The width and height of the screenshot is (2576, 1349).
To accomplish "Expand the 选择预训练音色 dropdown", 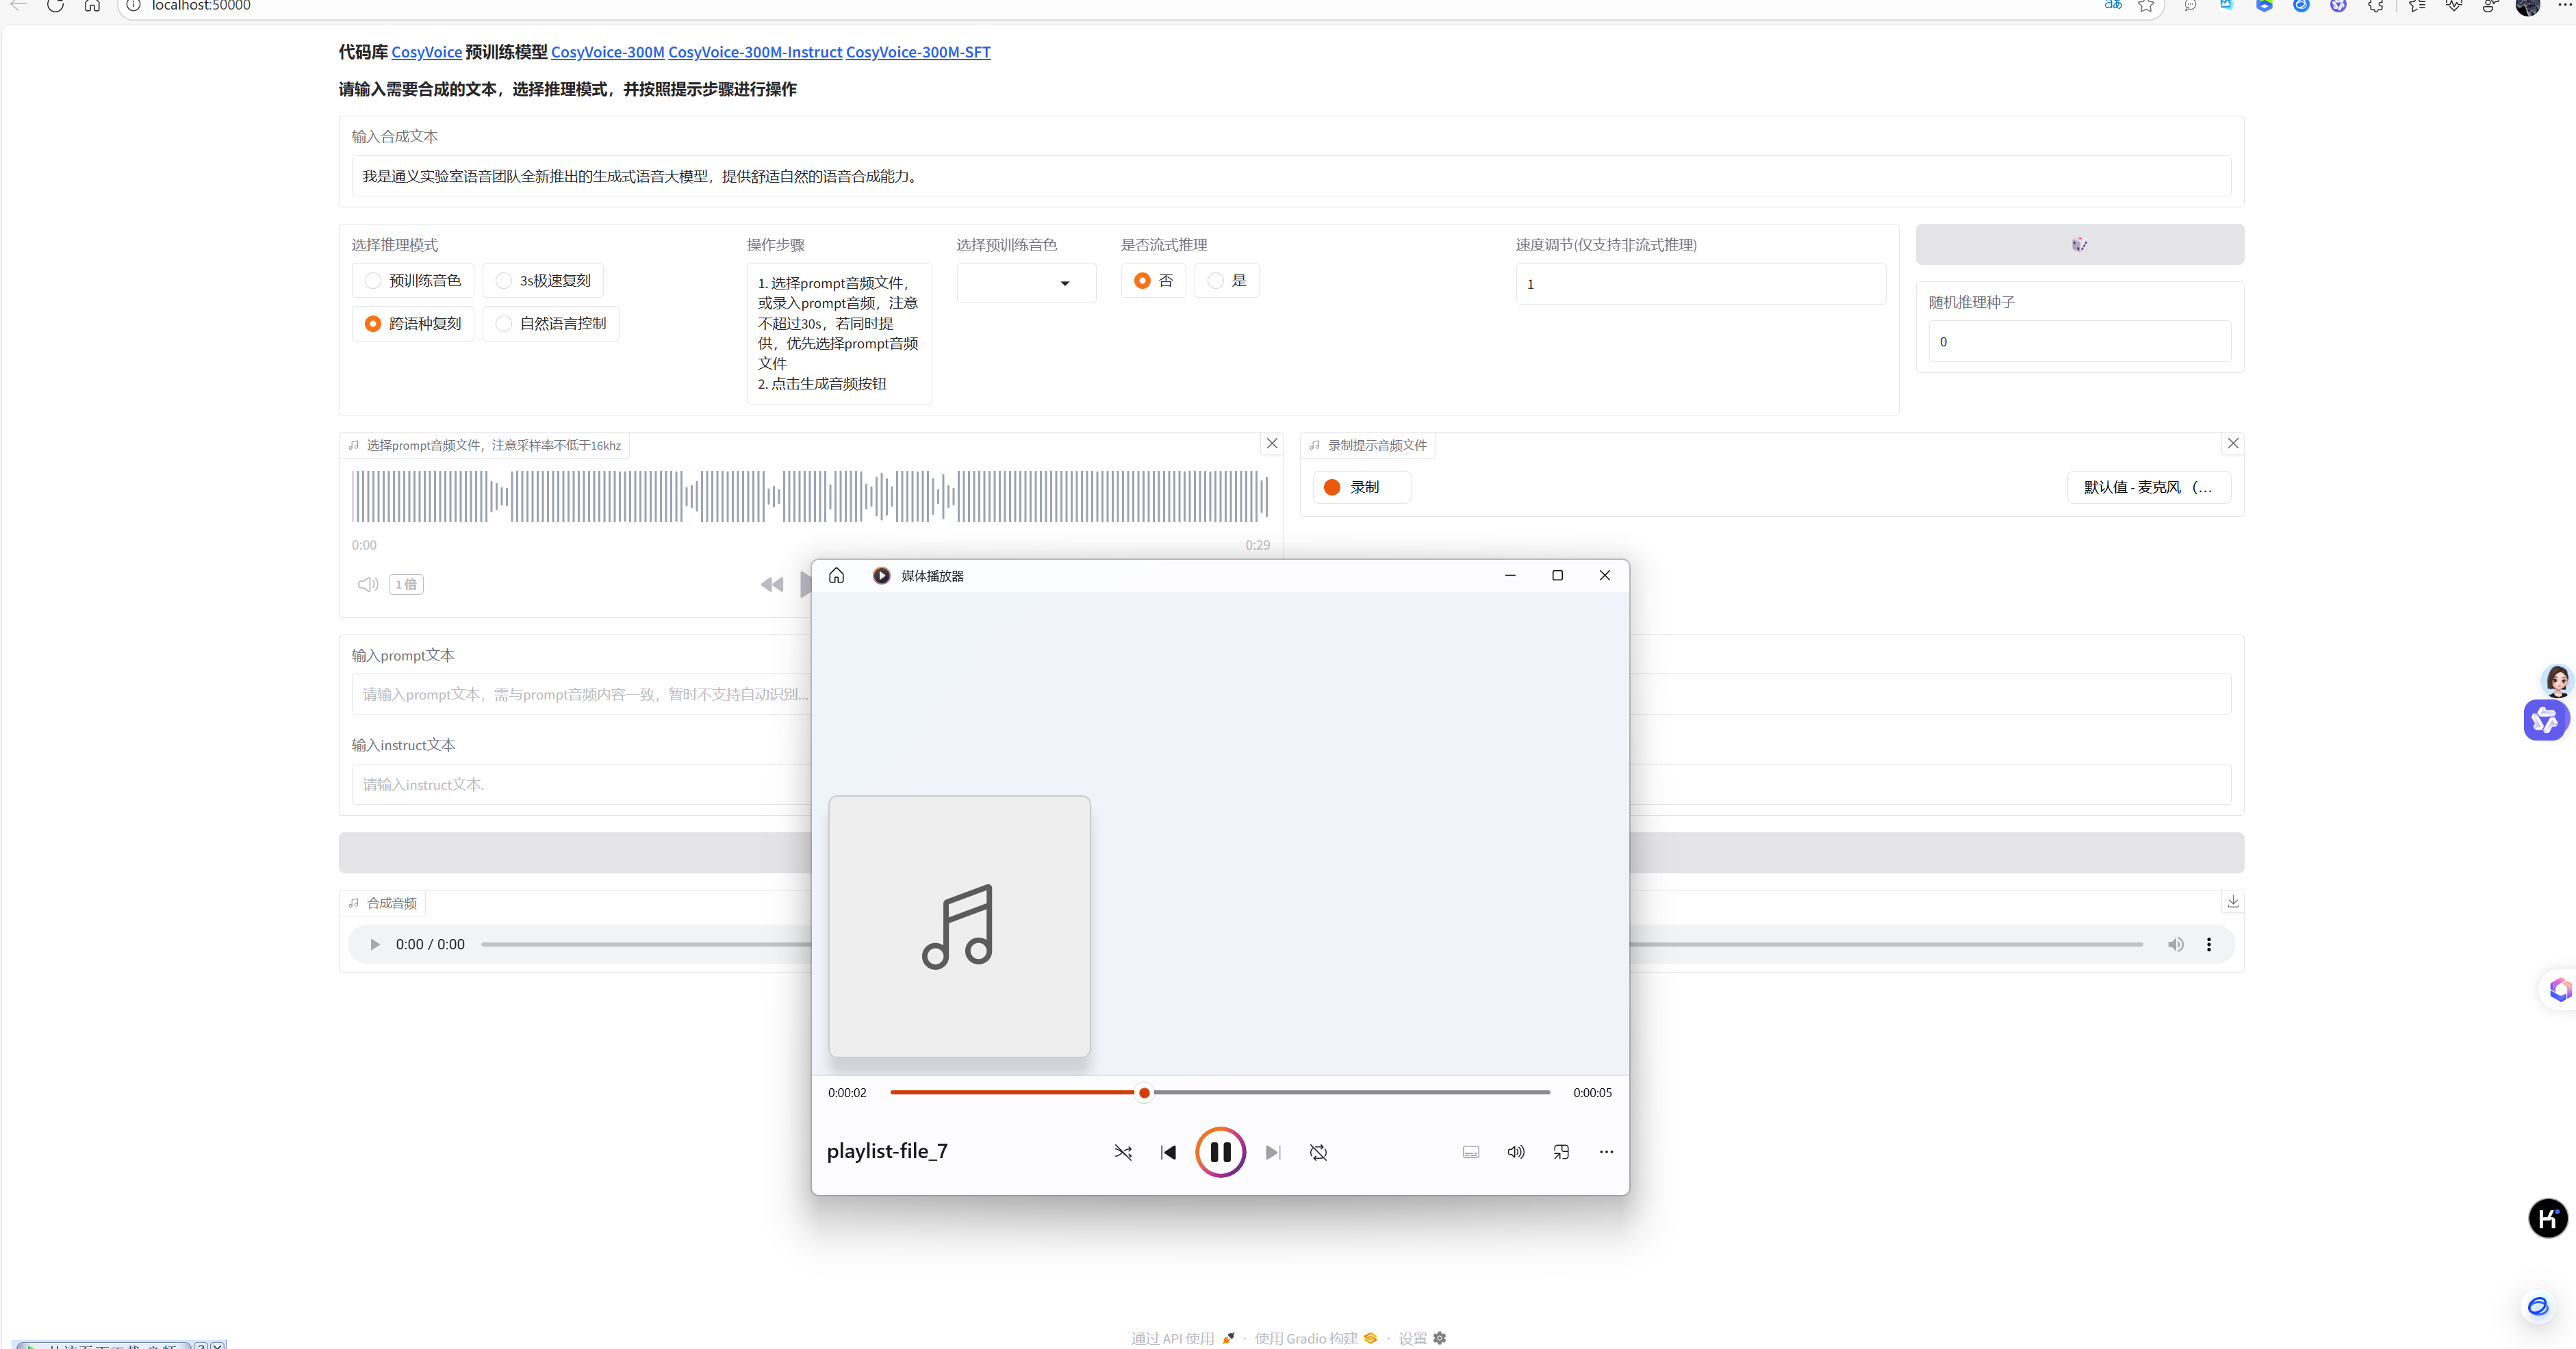I will (1026, 283).
